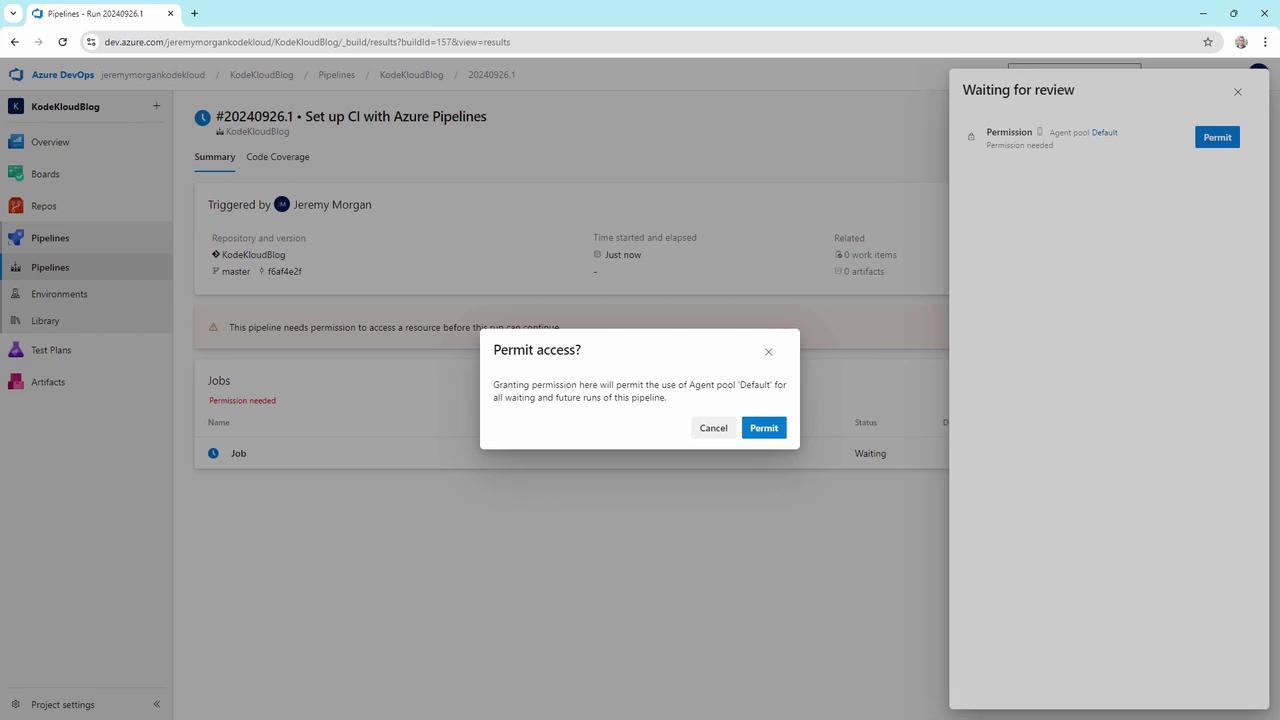
Task: Open the tab search dropdown arrow
Action: click(13, 13)
